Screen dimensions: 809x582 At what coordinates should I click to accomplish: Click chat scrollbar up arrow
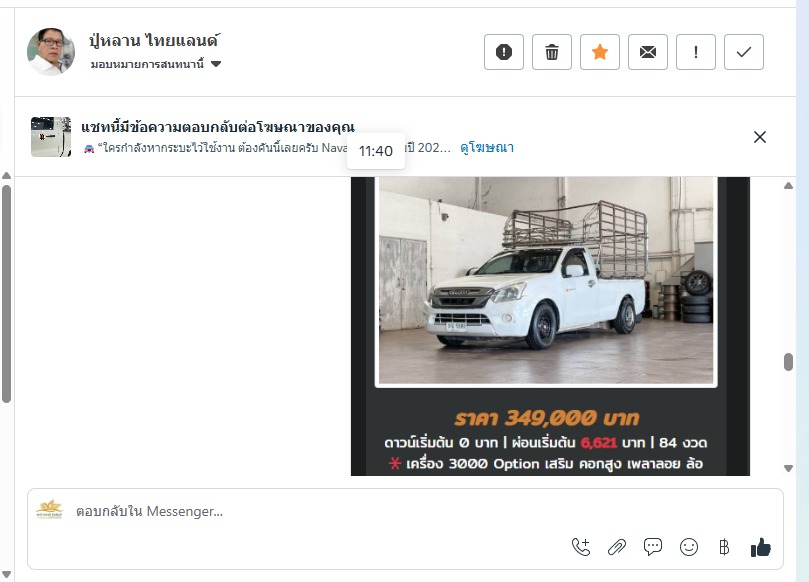(x=788, y=186)
